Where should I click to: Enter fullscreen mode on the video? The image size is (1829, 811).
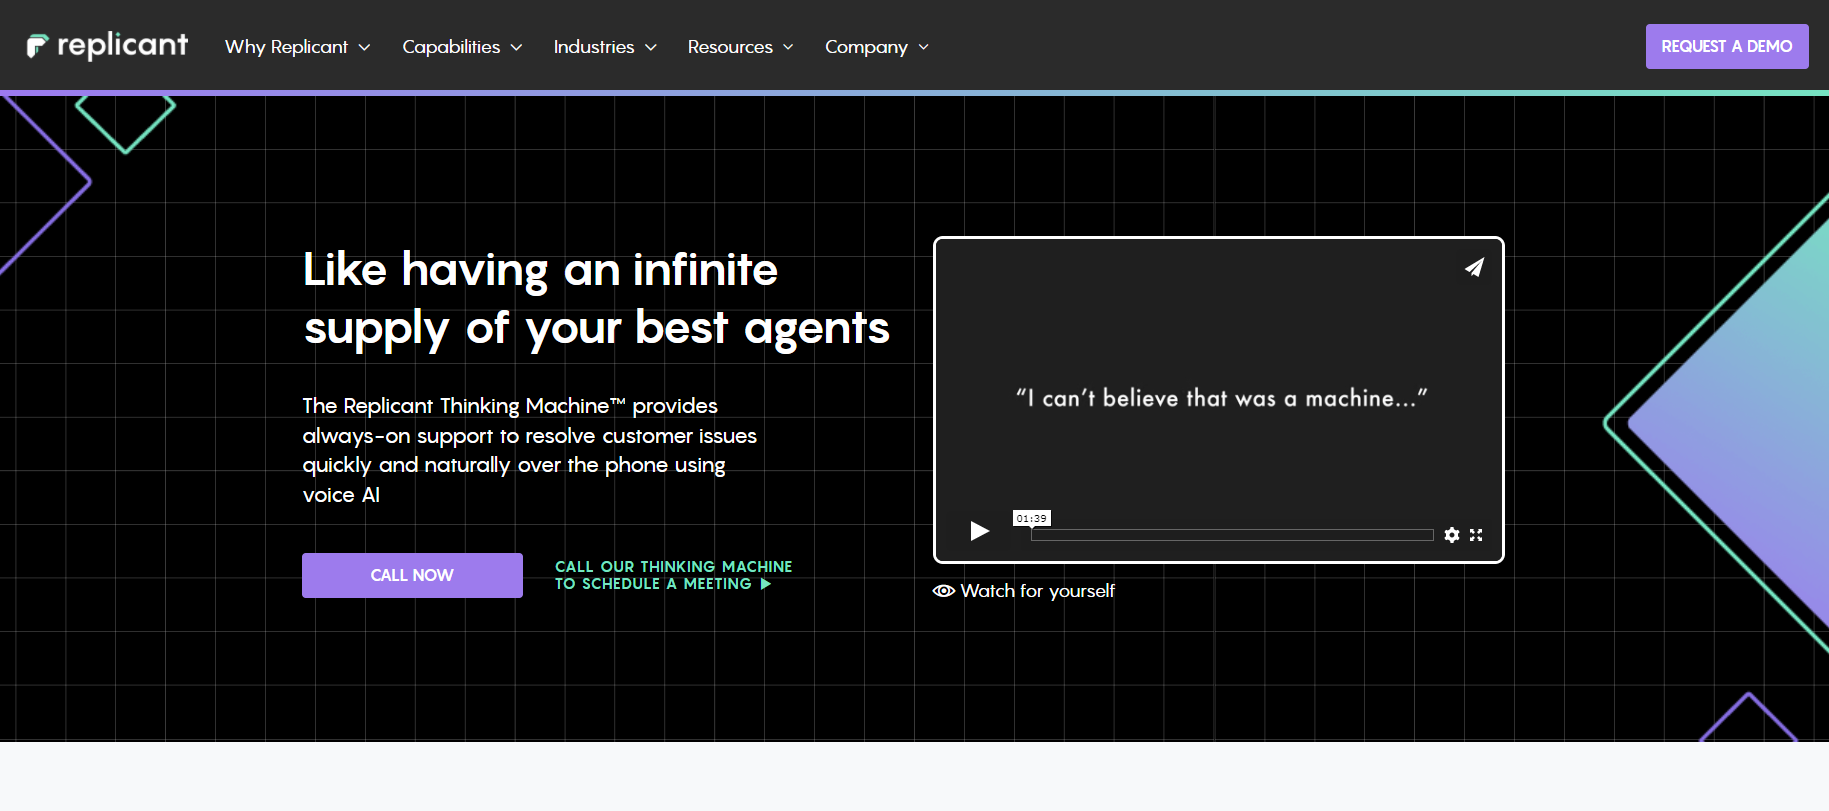(x=1476, y=535)
